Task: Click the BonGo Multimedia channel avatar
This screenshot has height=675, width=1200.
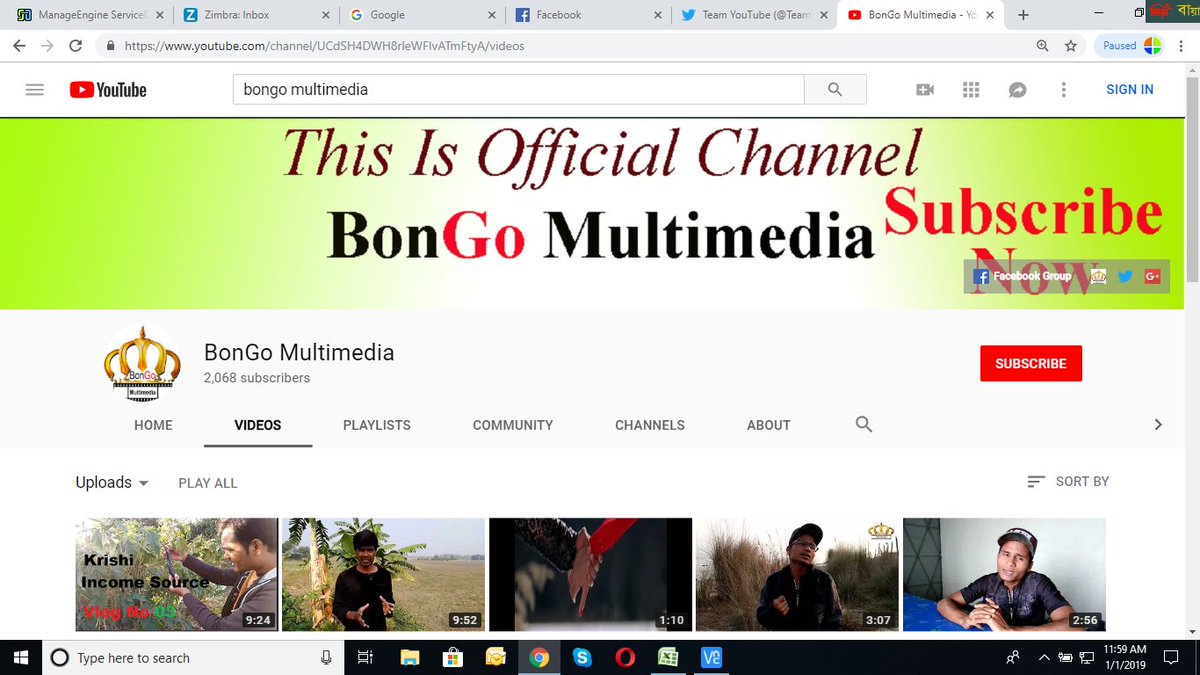Action: 142,364
